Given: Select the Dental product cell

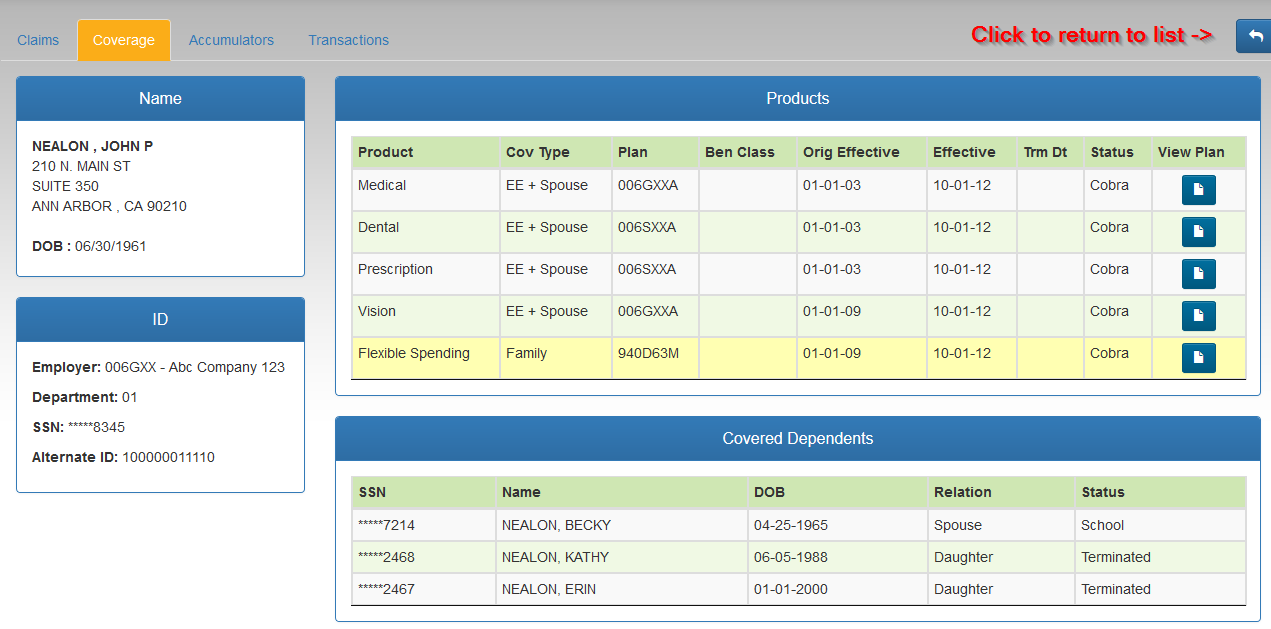Looking at the screenshot, I should click(x=426, y=231).
